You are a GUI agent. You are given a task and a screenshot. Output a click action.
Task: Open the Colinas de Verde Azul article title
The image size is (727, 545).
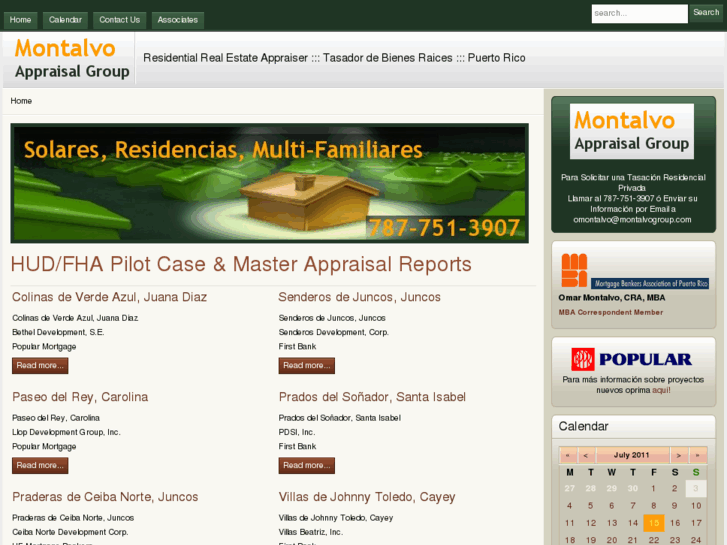coord(109,297)
